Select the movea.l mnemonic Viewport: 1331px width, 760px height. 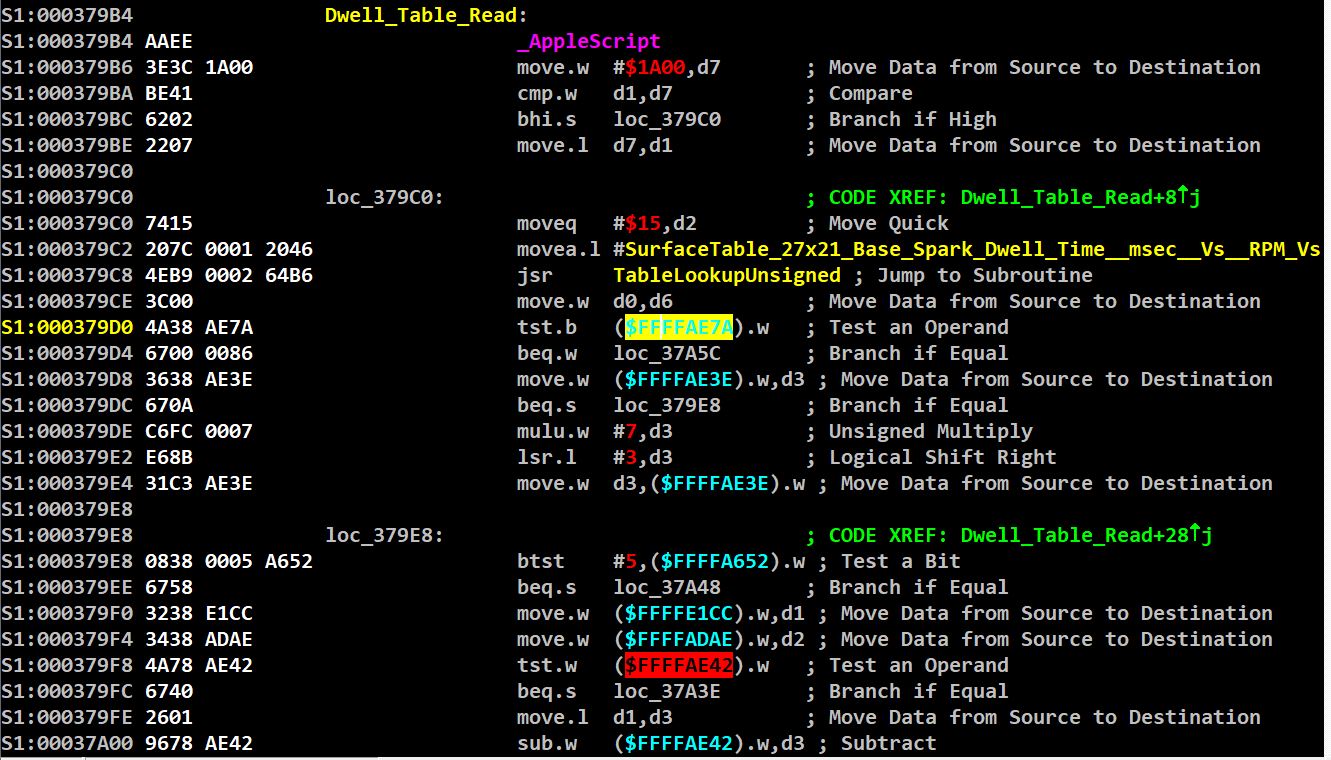tap(559, 249)
